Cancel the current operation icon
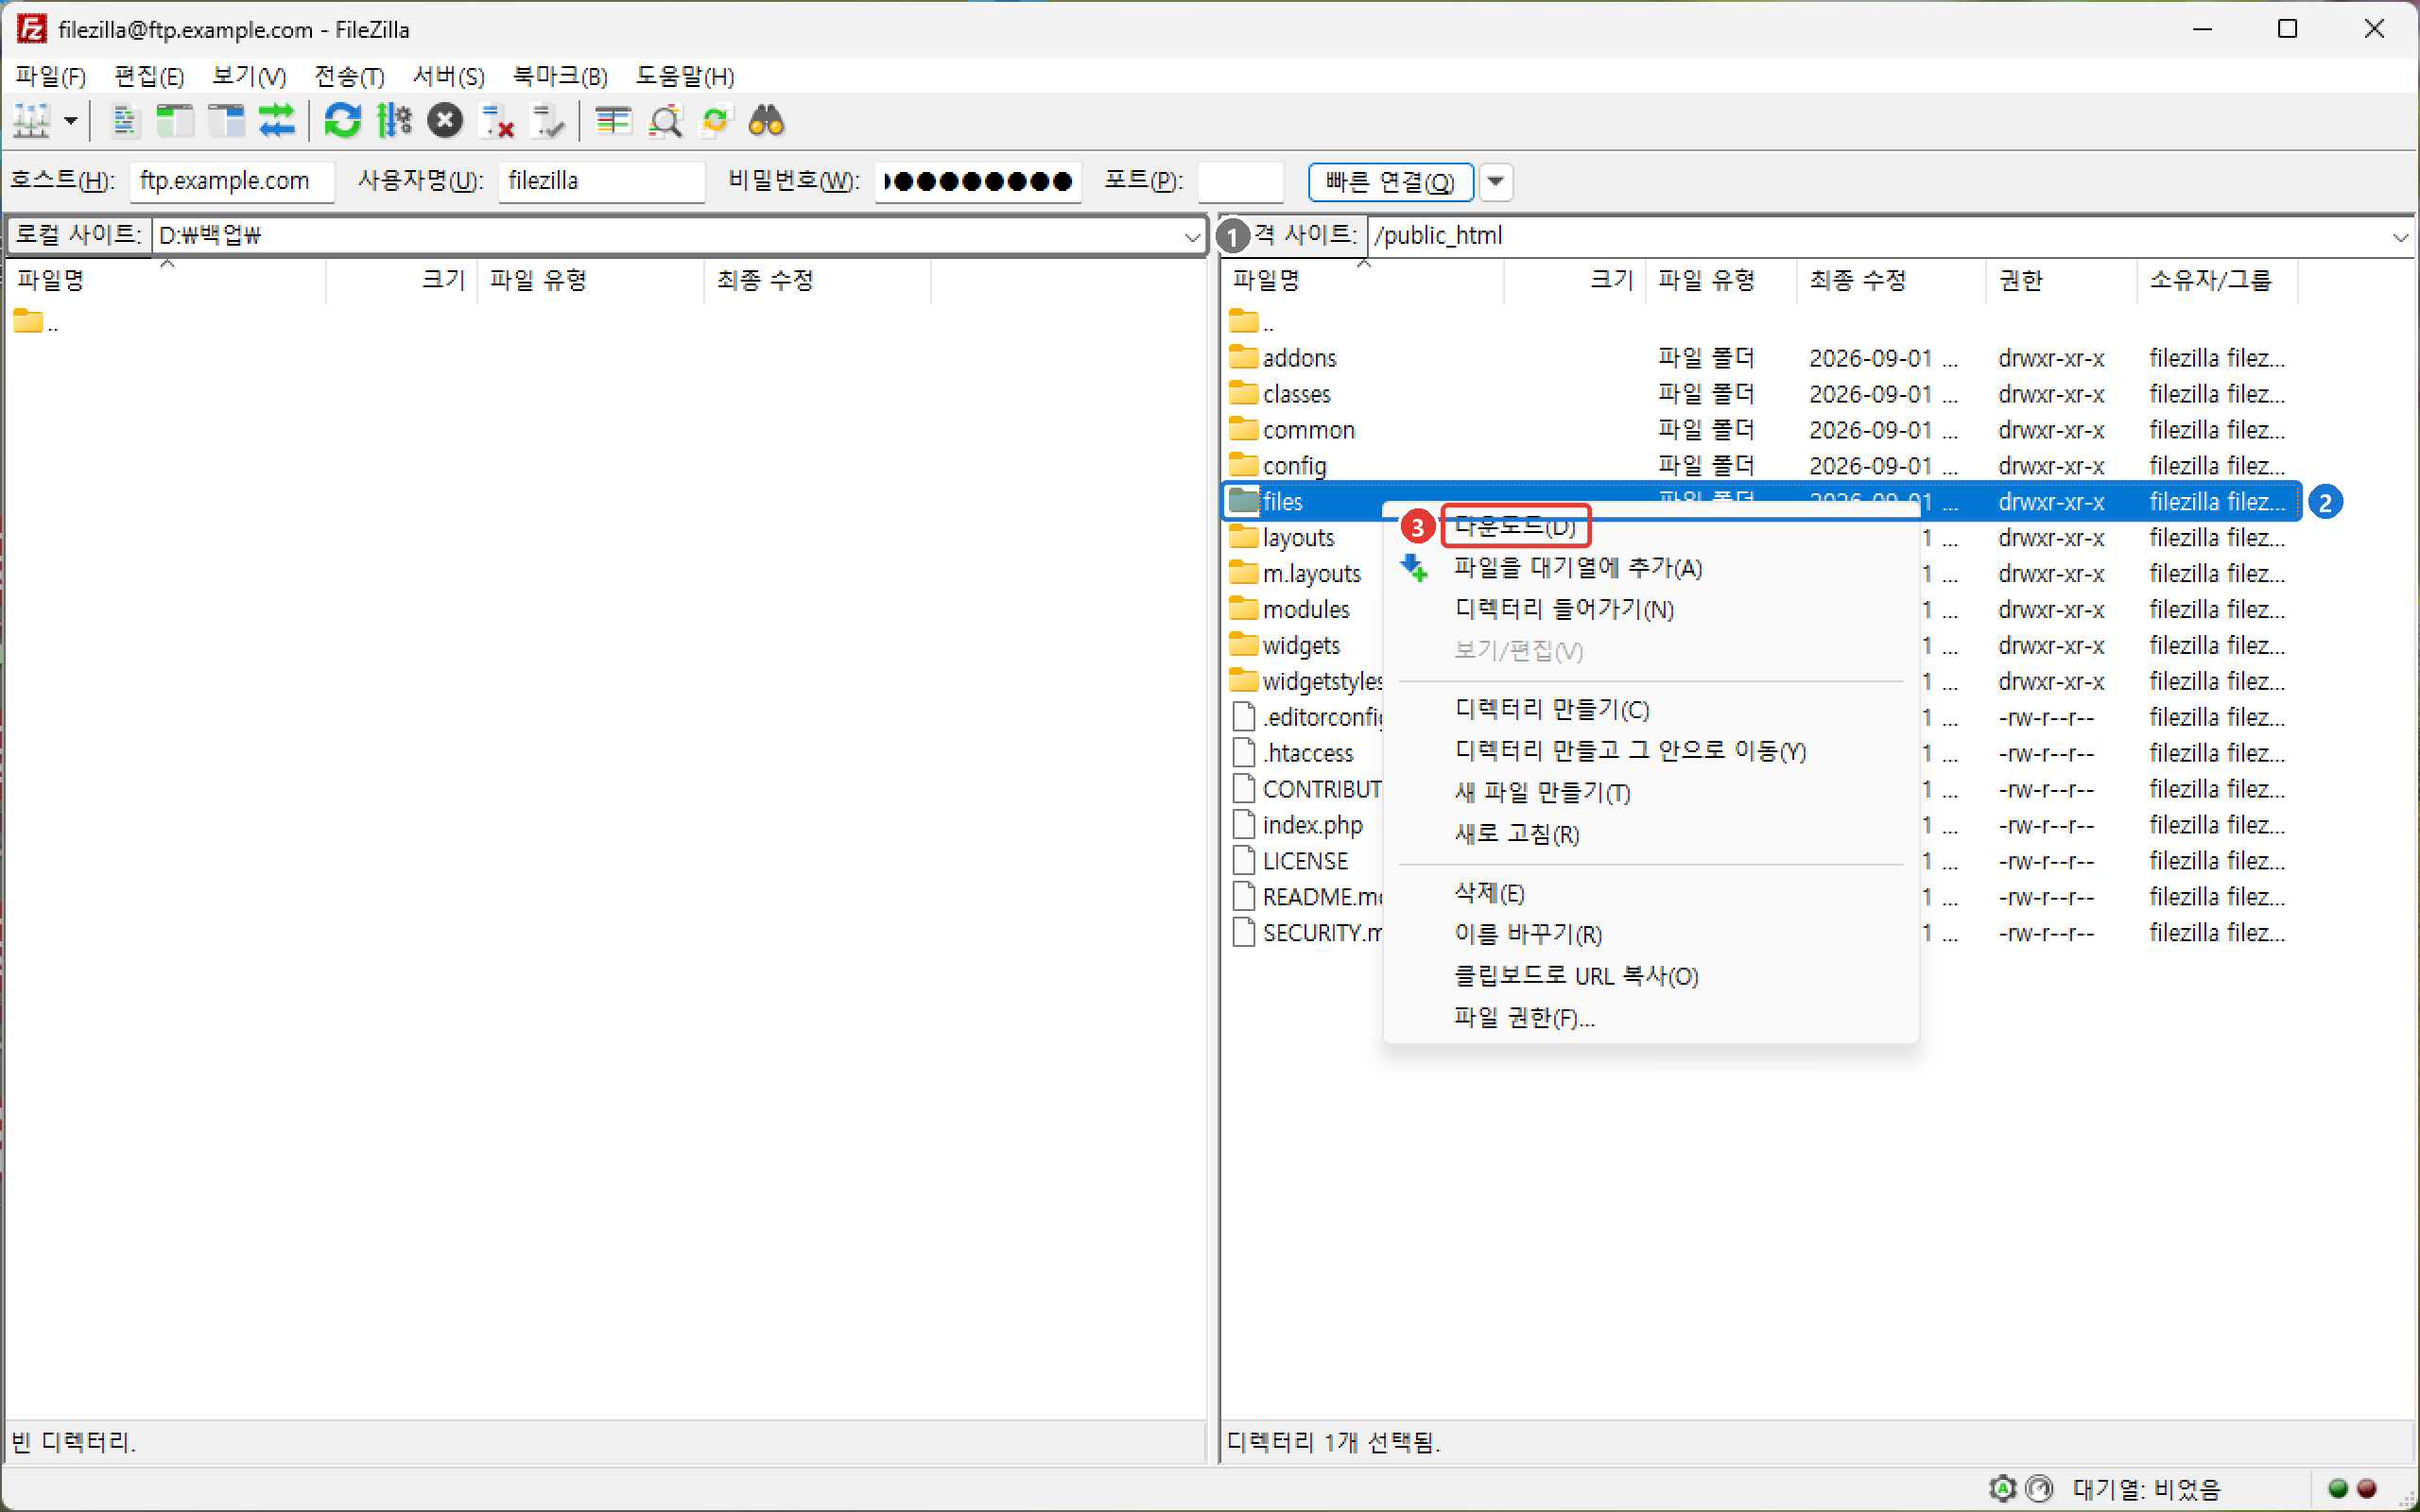Screen dimensions: 2420x1512 coord(445,122)
